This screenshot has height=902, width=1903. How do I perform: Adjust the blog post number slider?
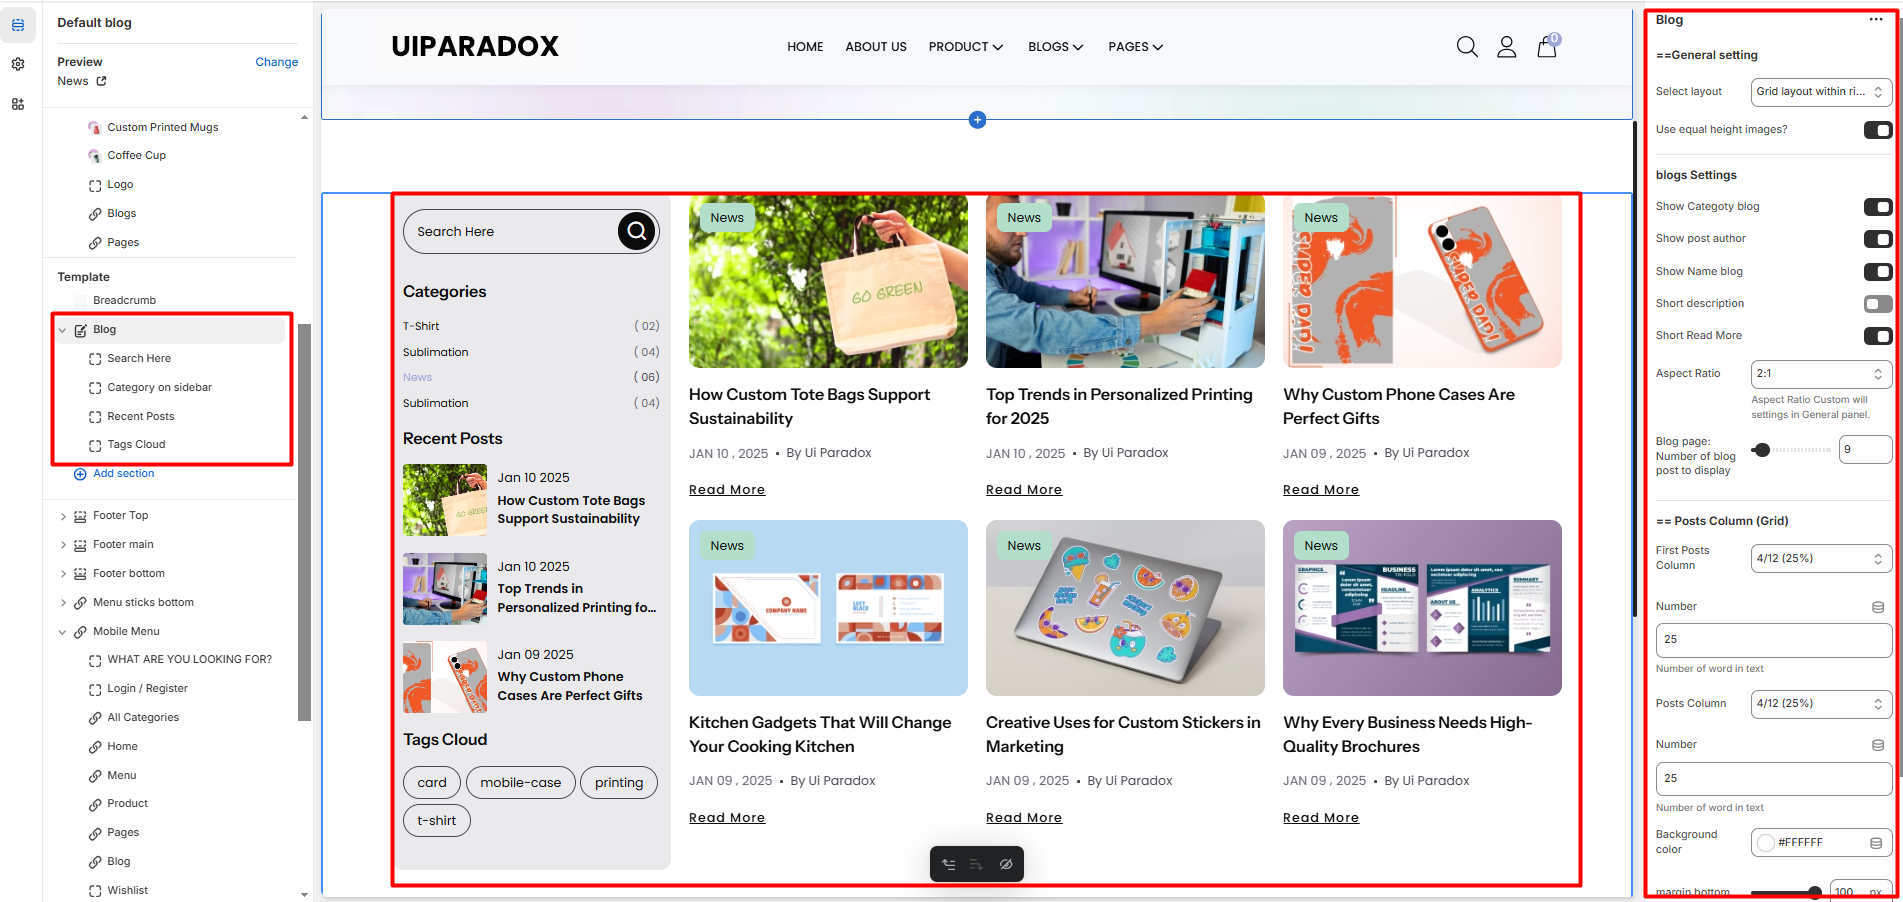click(1761, 450)
